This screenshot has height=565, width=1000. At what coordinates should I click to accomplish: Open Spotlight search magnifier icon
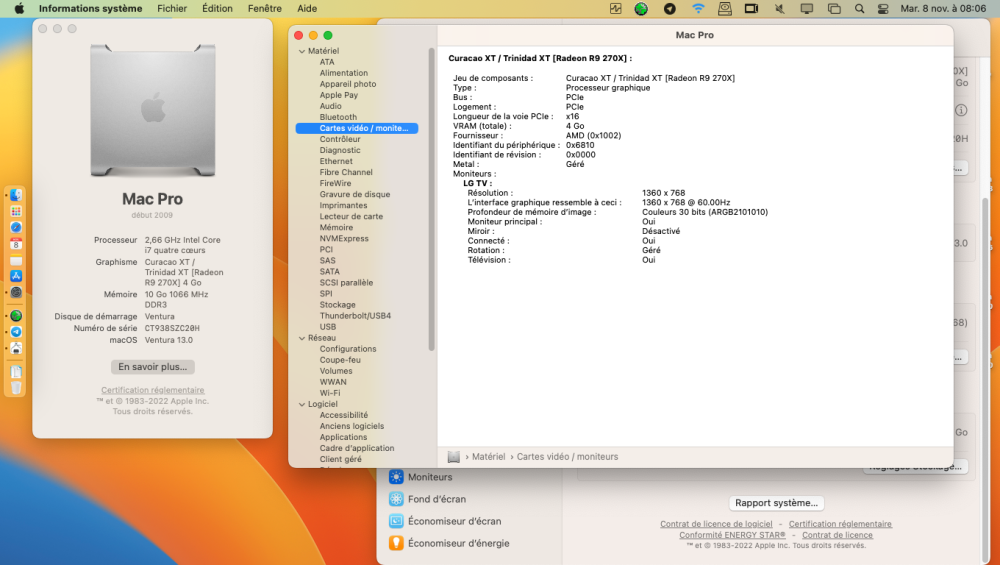point(859,8)
